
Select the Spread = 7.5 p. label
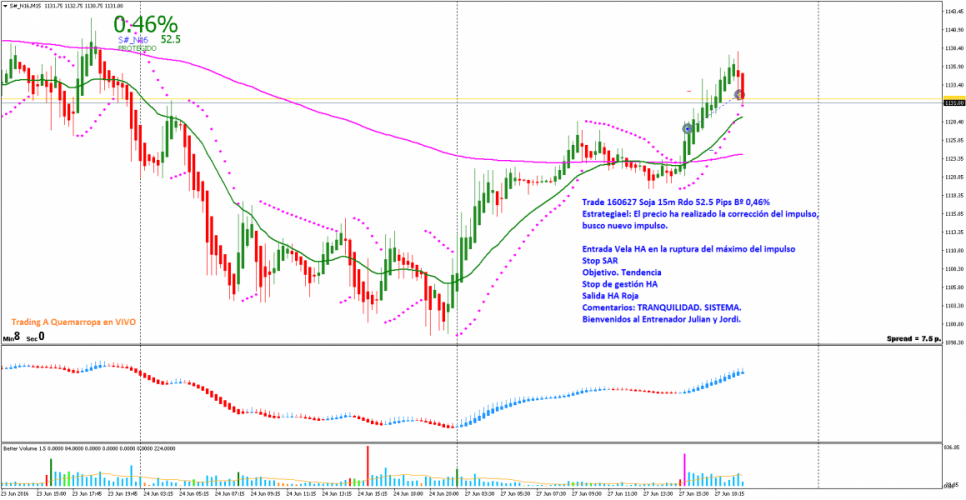913,340
